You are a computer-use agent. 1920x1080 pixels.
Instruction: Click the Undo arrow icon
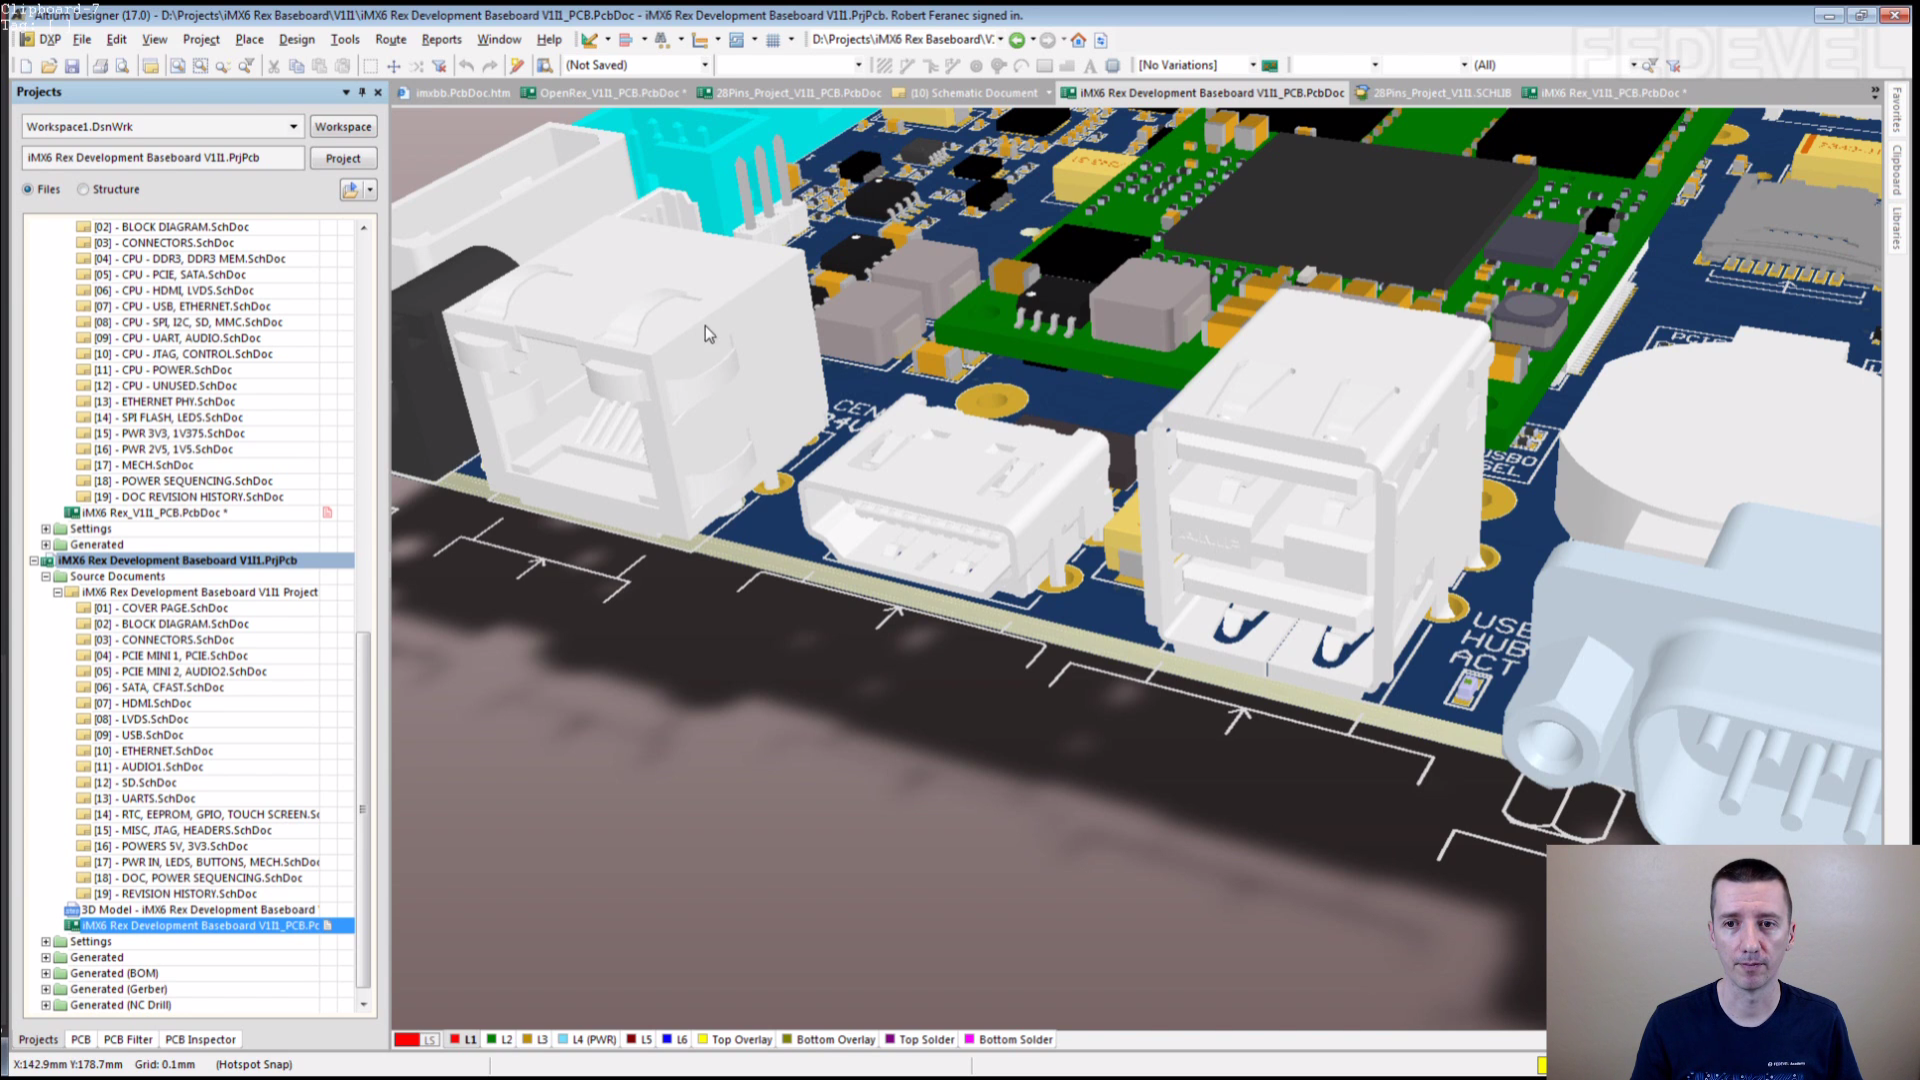(466, 66)
